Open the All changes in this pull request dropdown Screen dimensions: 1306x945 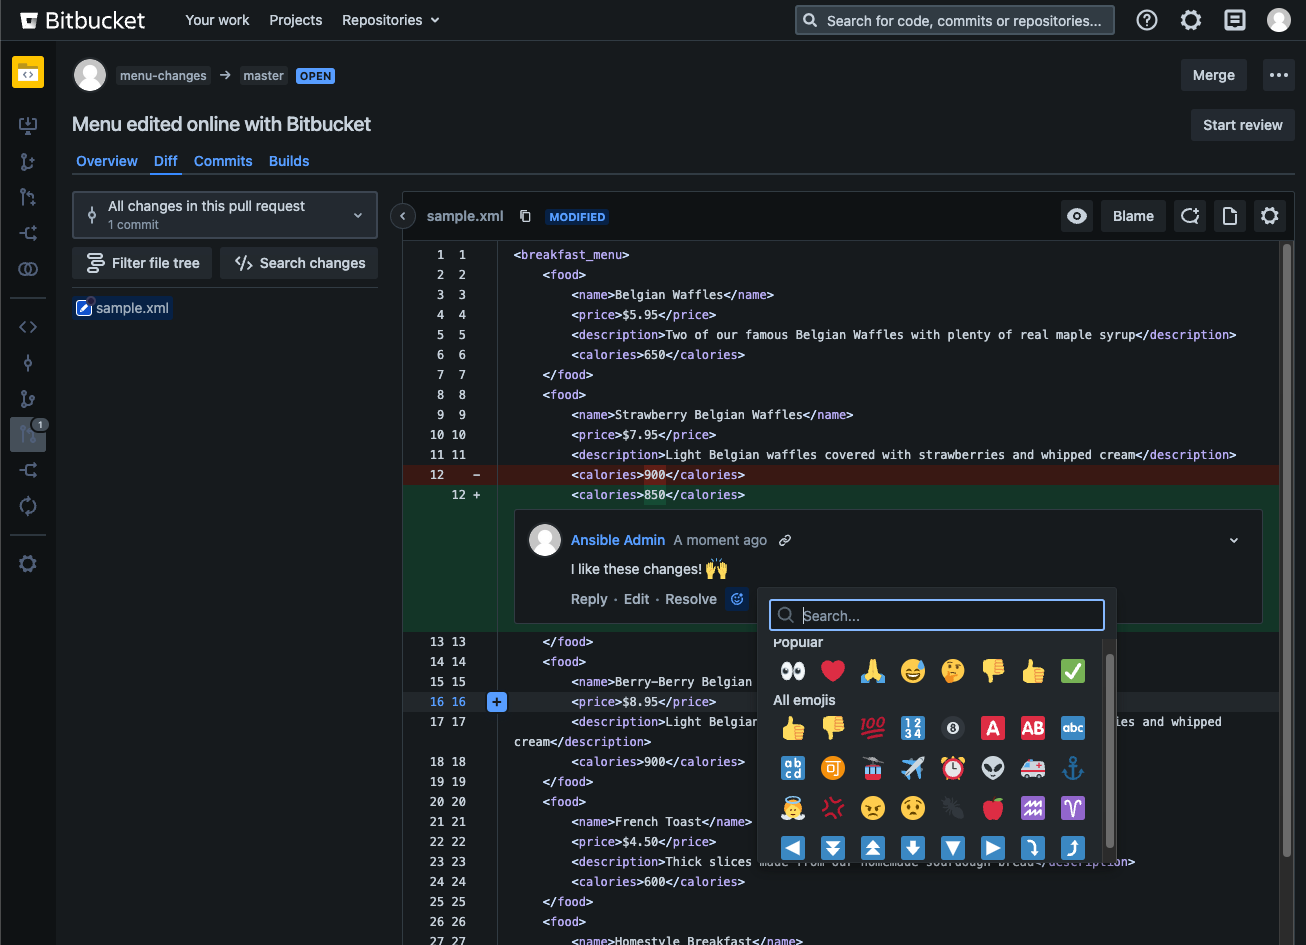point(225,215)
